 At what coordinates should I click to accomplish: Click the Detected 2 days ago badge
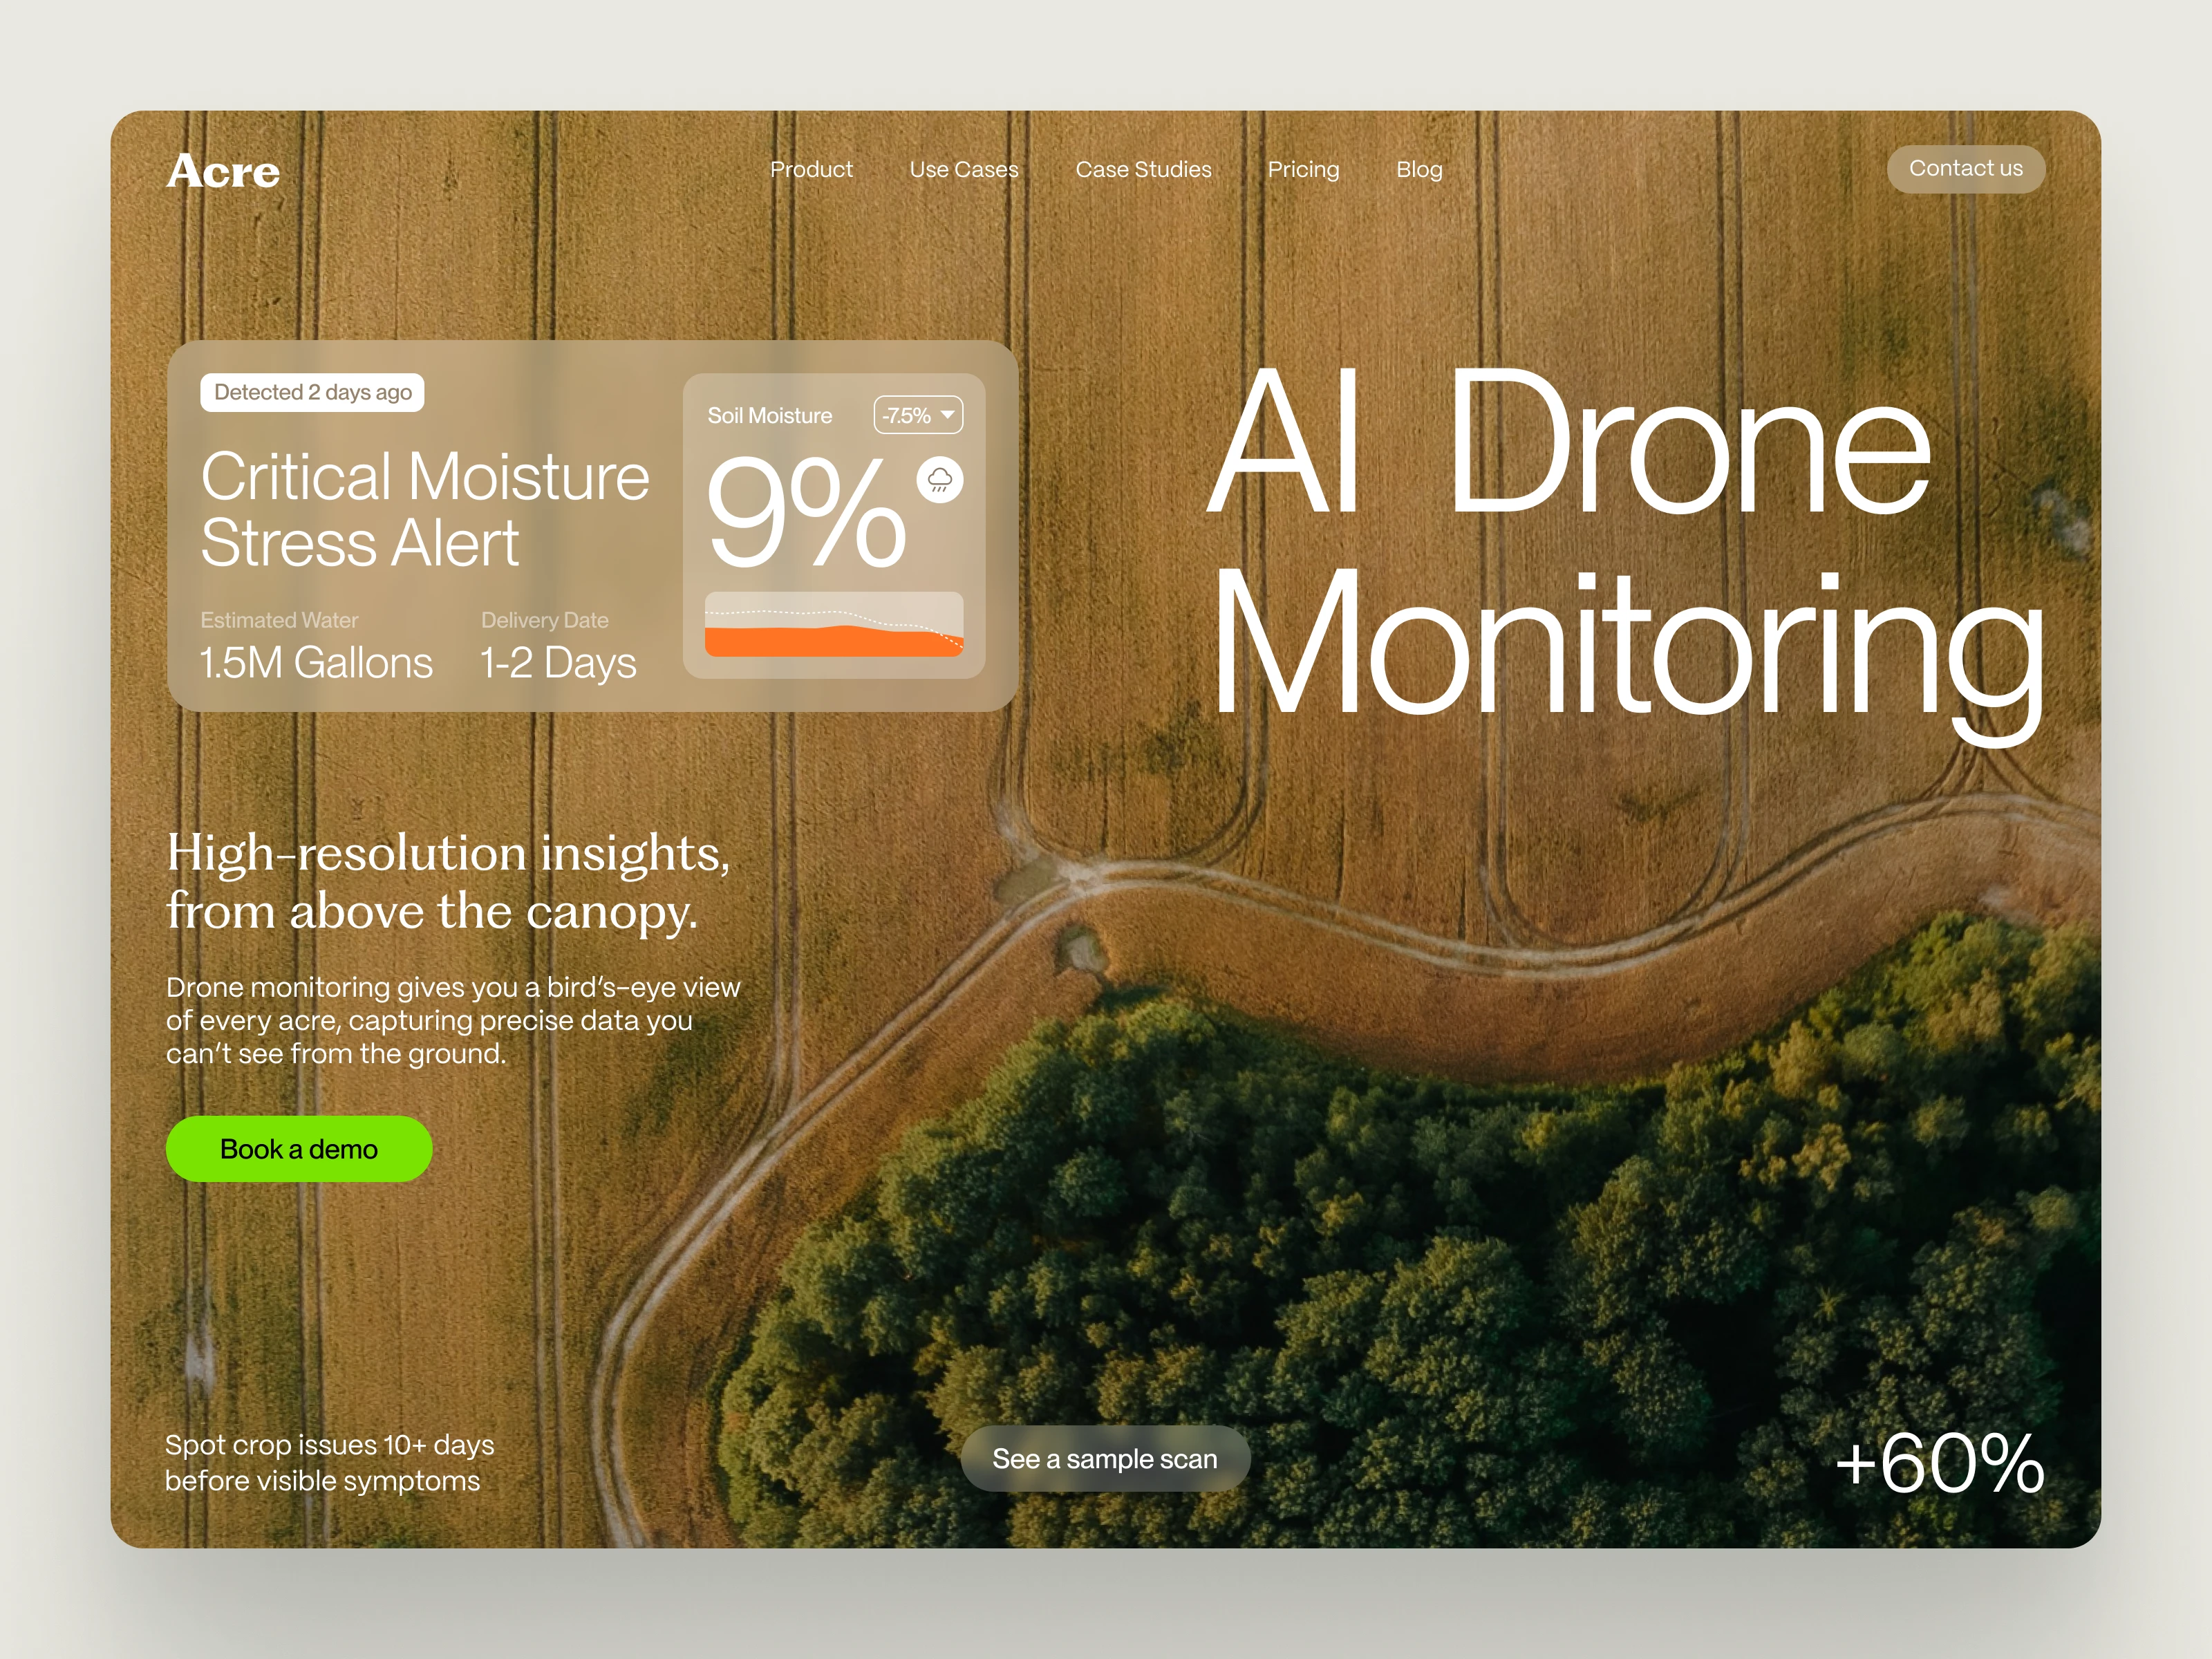coord(313,392)
